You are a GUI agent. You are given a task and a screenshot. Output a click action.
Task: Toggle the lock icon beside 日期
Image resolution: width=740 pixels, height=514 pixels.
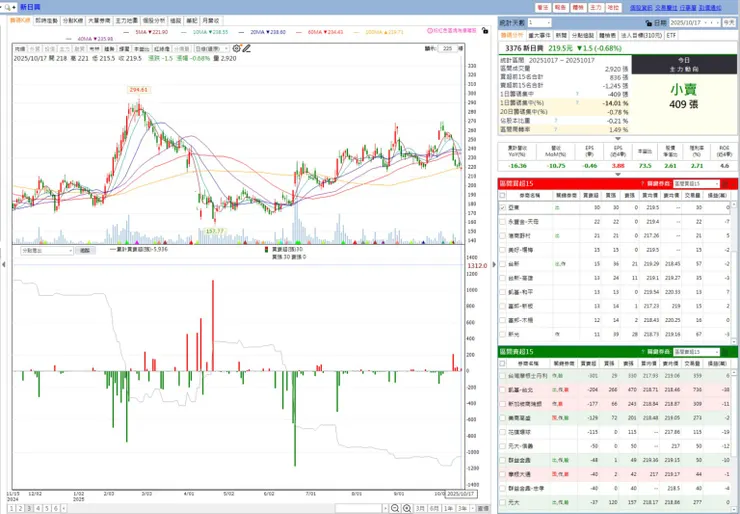pyautogui.click(x=648, y=23)
